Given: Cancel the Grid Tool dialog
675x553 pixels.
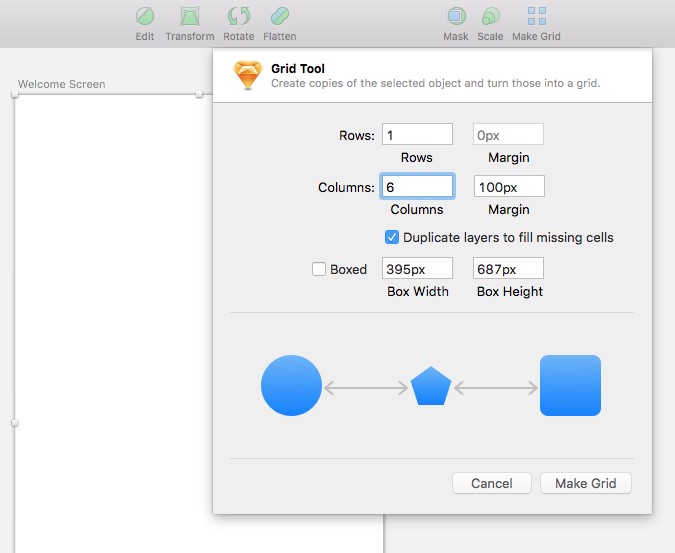Looking at the screenshot, I should click(491, 483).
